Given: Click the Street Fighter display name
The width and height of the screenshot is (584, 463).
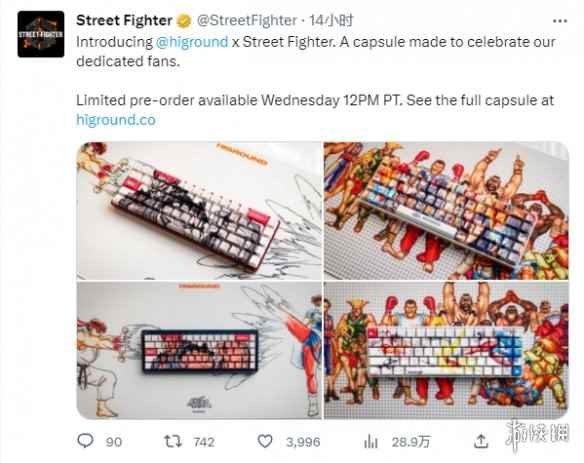Looking at the screenshot, I should pos(124,20).
